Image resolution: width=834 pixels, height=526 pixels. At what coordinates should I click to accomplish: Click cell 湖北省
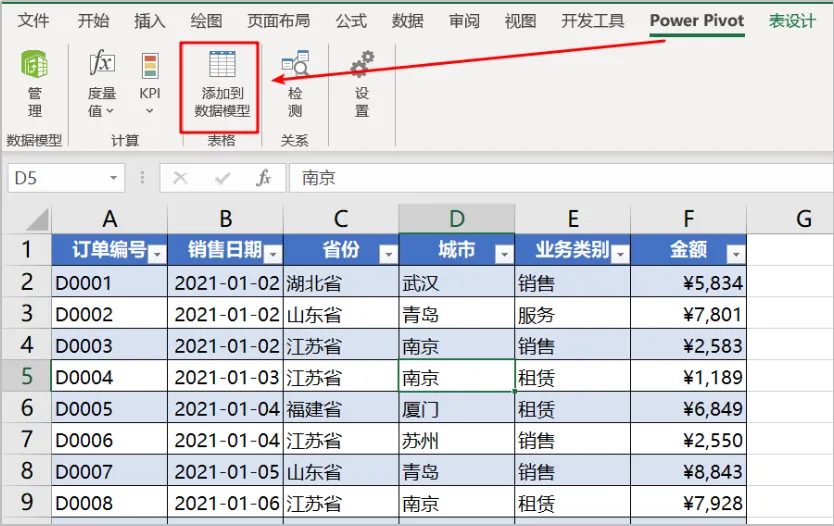341,282
